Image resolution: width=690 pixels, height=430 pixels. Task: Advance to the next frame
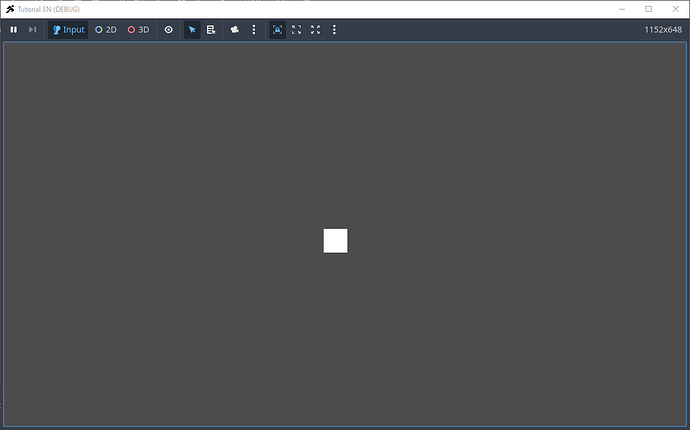point(32,30)
